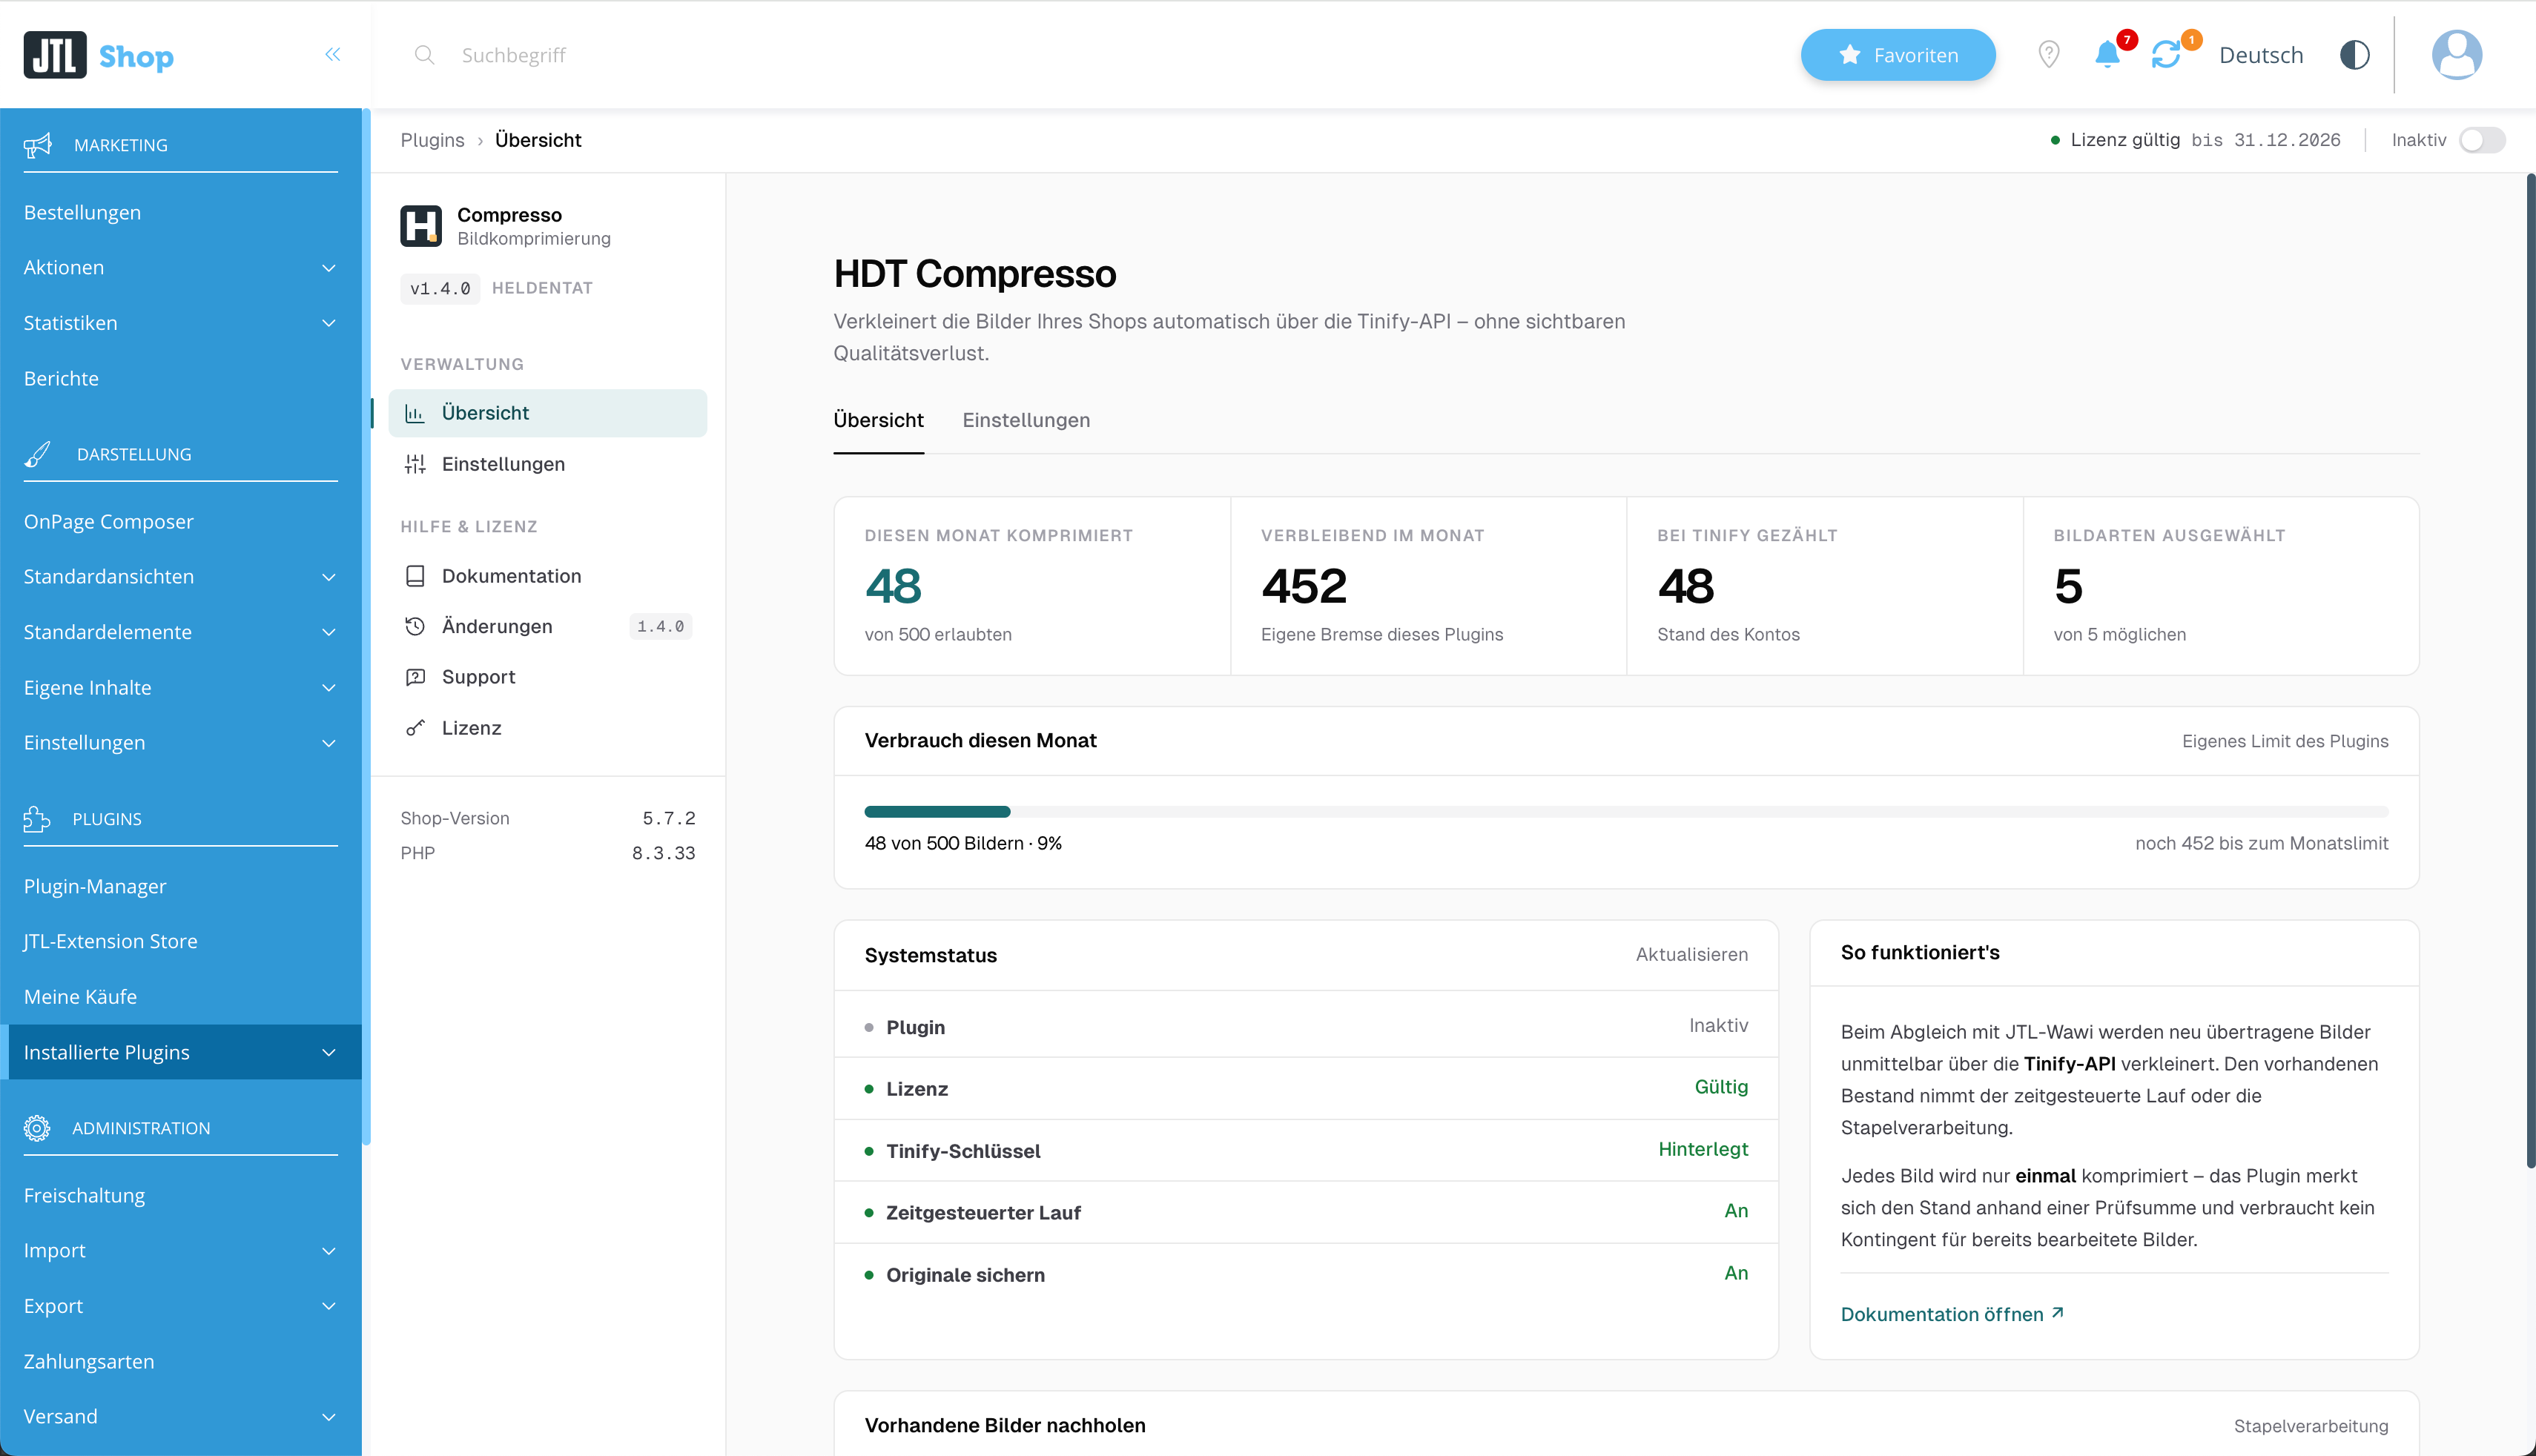2536x1456 pixels.
Task: Expand Standardansichten chevron
Action: pyautogui.click(x=329, y=577)
